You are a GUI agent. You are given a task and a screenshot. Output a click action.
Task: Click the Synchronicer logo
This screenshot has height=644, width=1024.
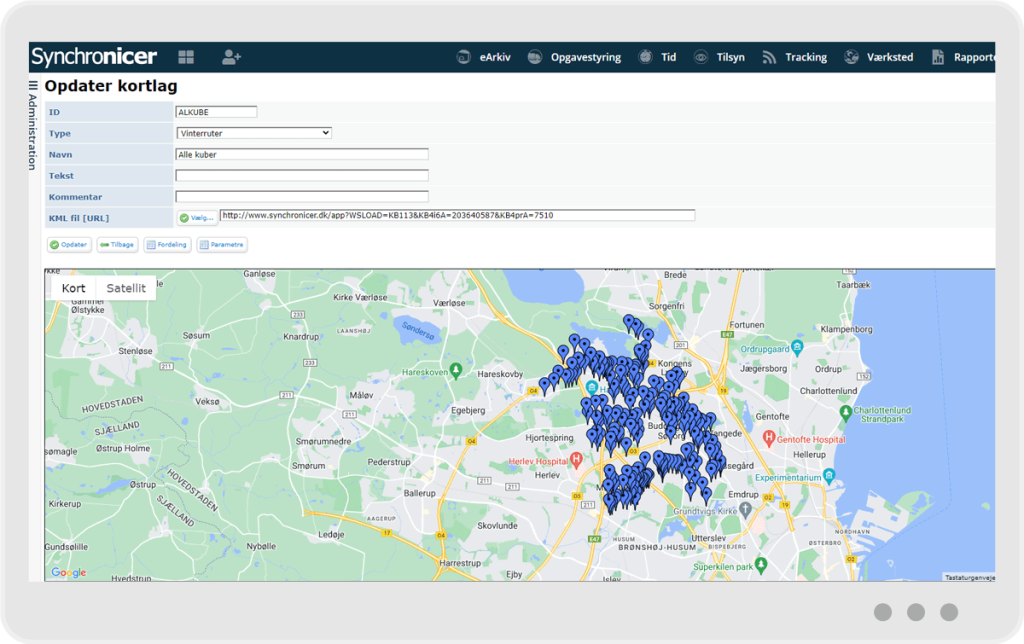[94, 57]
